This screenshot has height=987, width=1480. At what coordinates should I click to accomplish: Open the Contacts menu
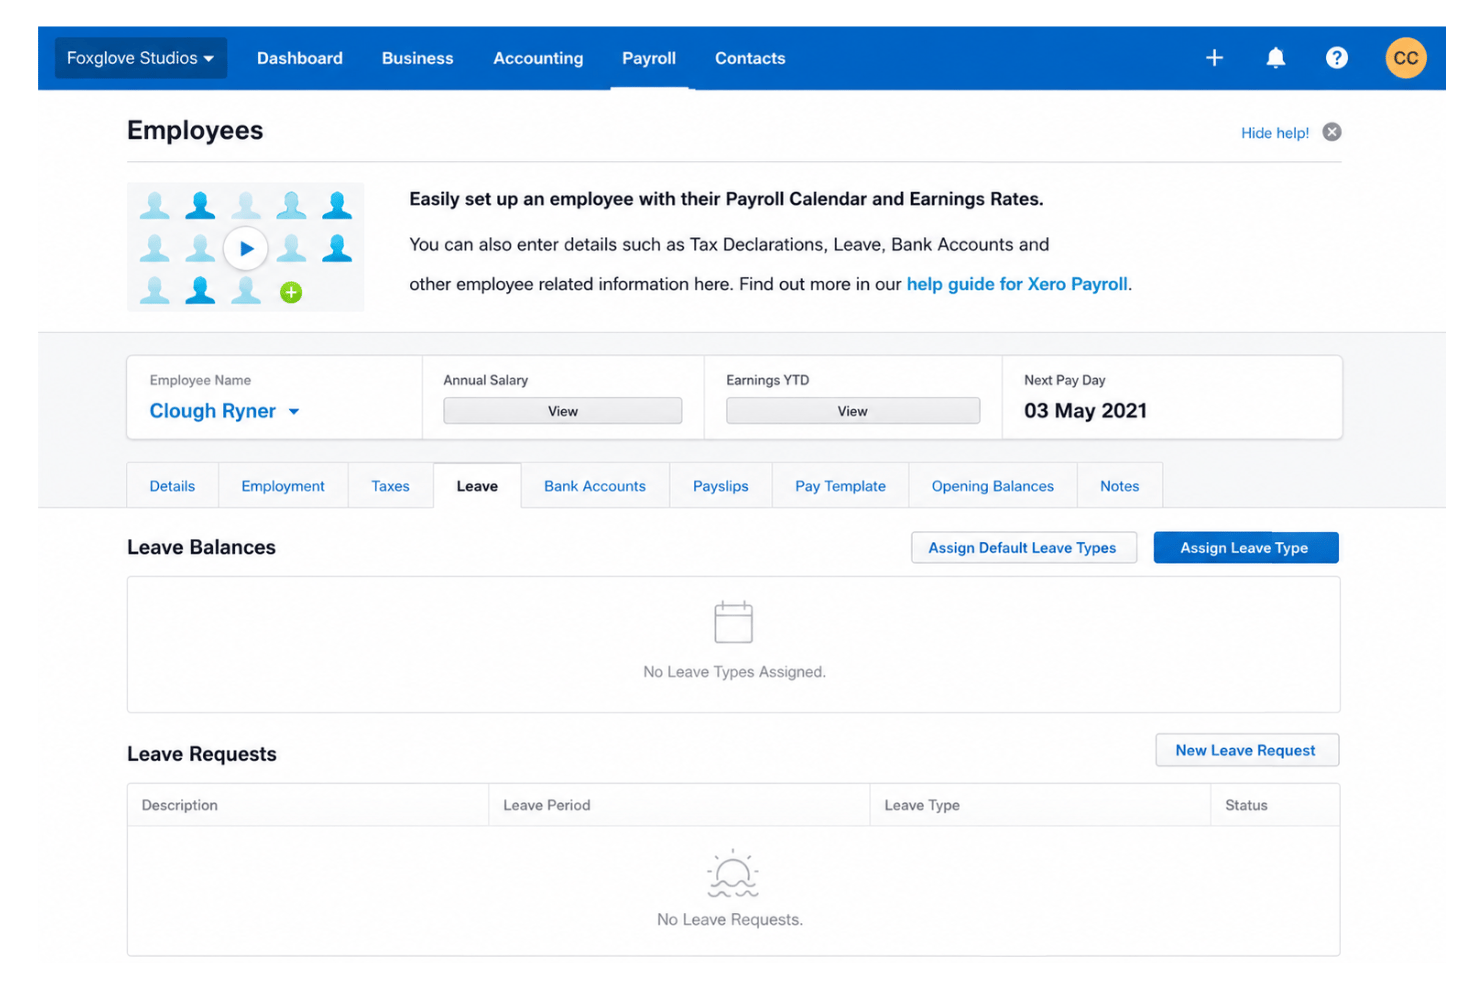(750, 58)
